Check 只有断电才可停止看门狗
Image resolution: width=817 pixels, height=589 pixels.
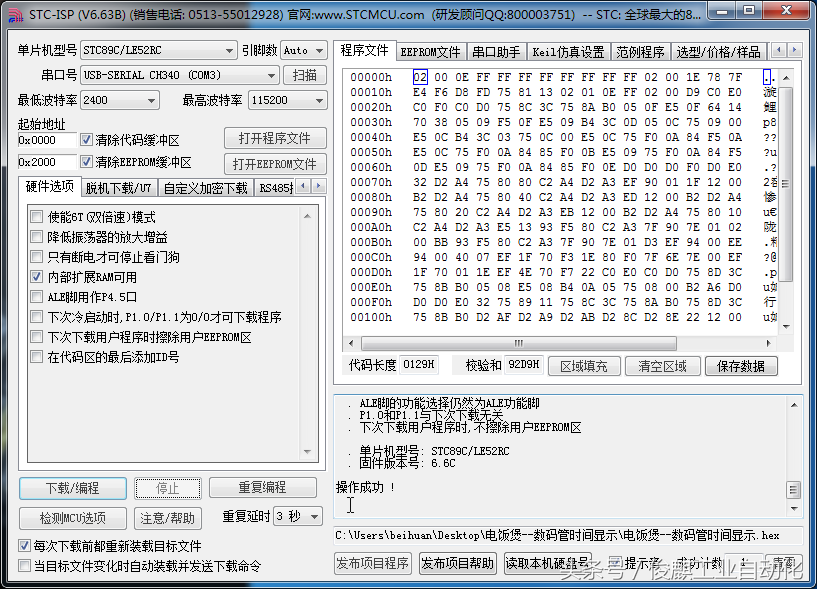(36, 256)
